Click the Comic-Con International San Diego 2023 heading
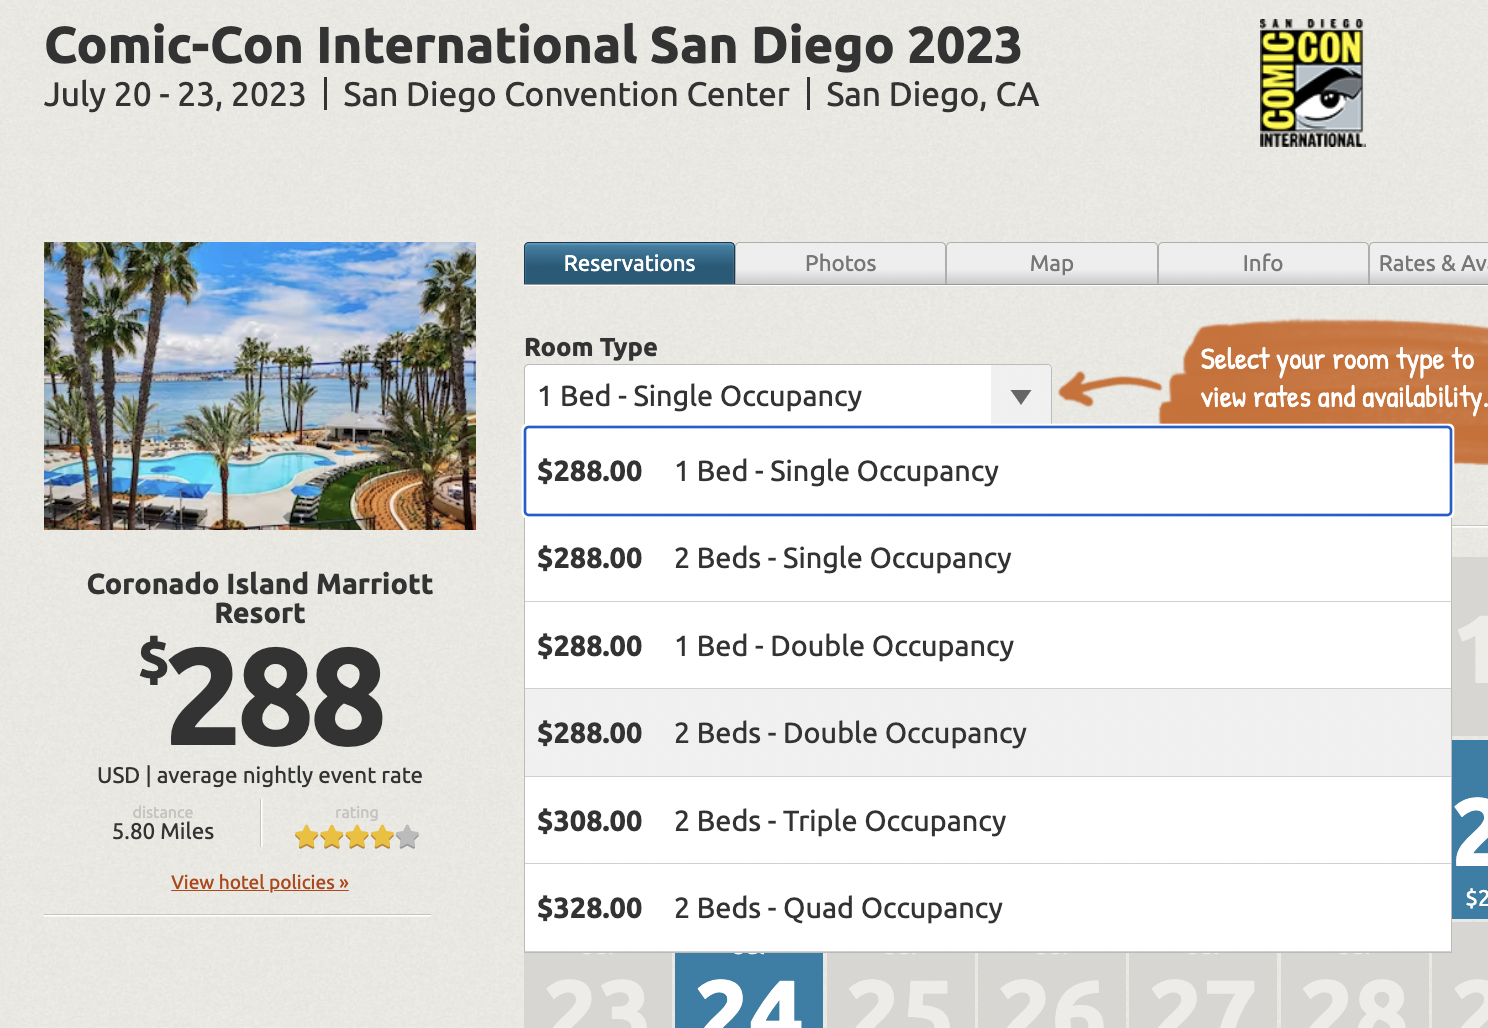This screenshot has width=1488, height=1028. (x=533, y=45)
